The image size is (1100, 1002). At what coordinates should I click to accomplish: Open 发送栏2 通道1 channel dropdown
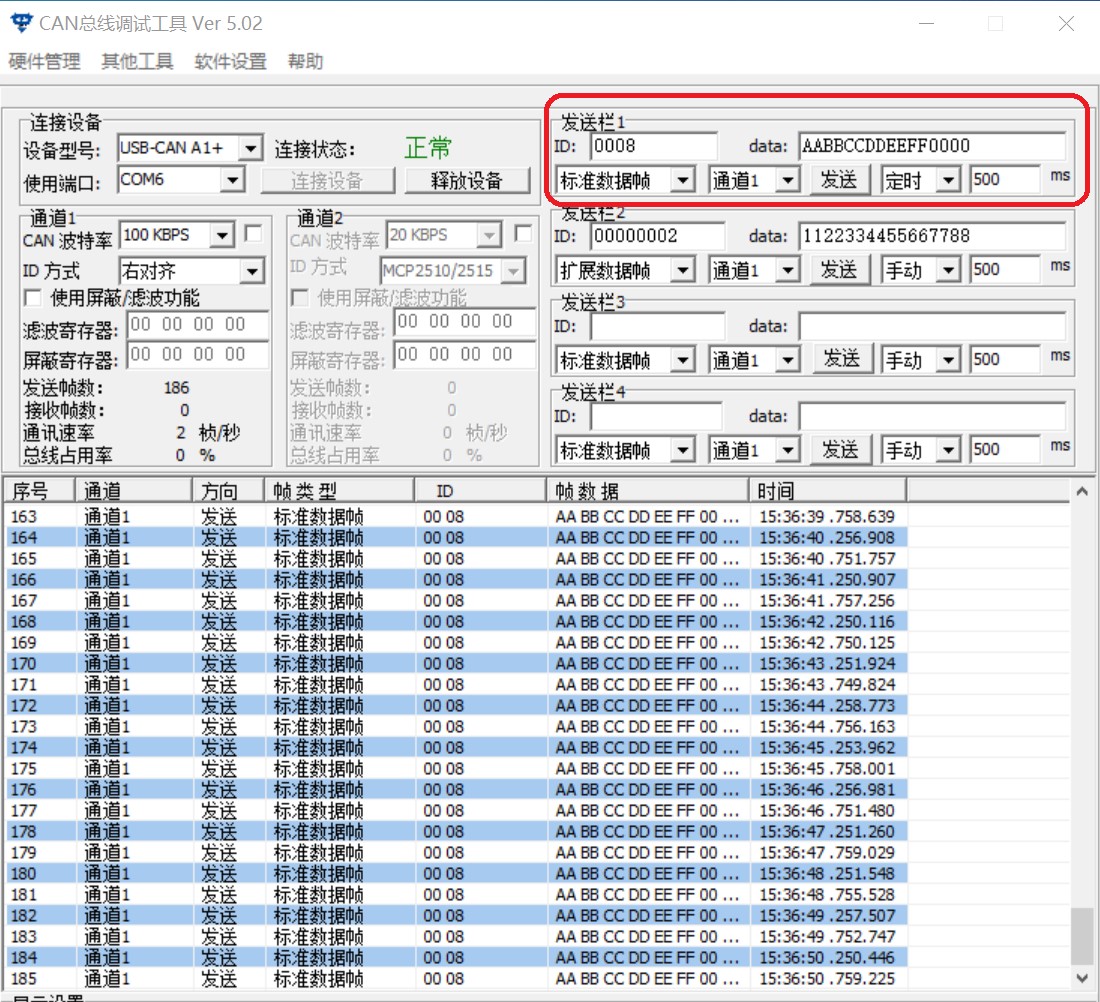coord(789,270)
